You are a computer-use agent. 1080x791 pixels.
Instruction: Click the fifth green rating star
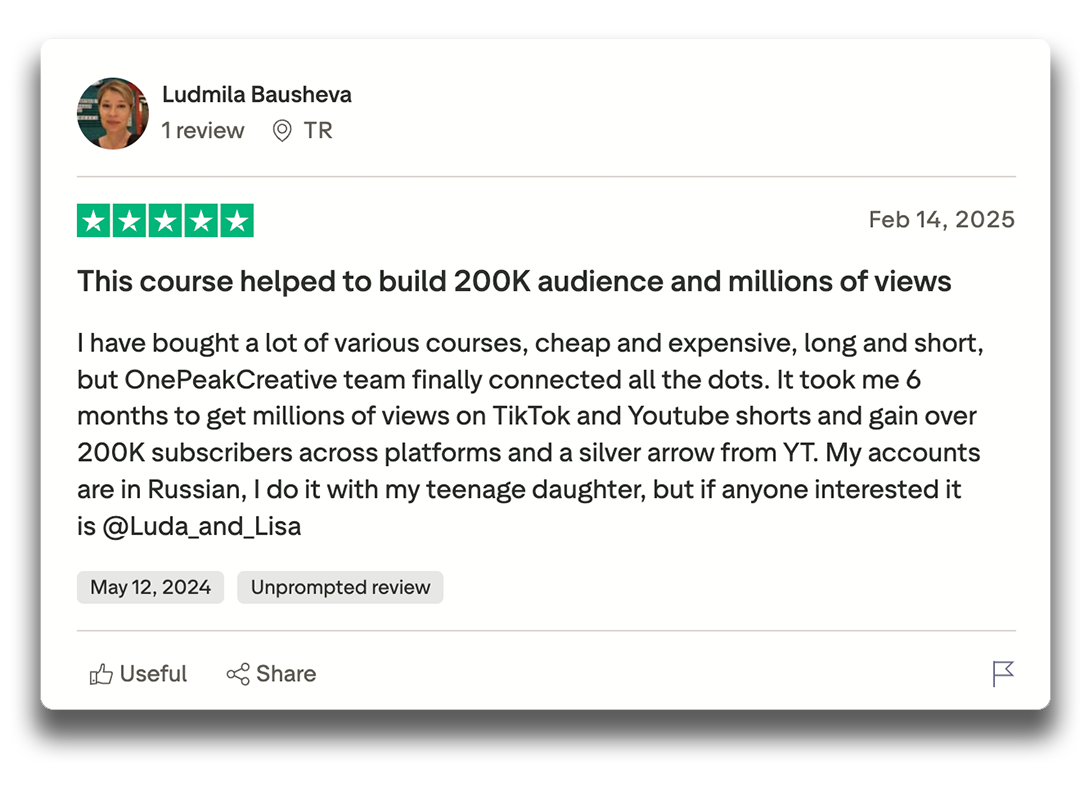click(236, 221)
